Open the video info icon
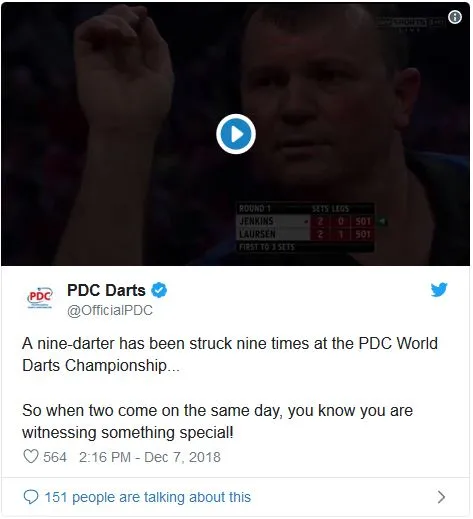Screen dimensions: 473x519 pyautogui.click(x=455, y=17)
